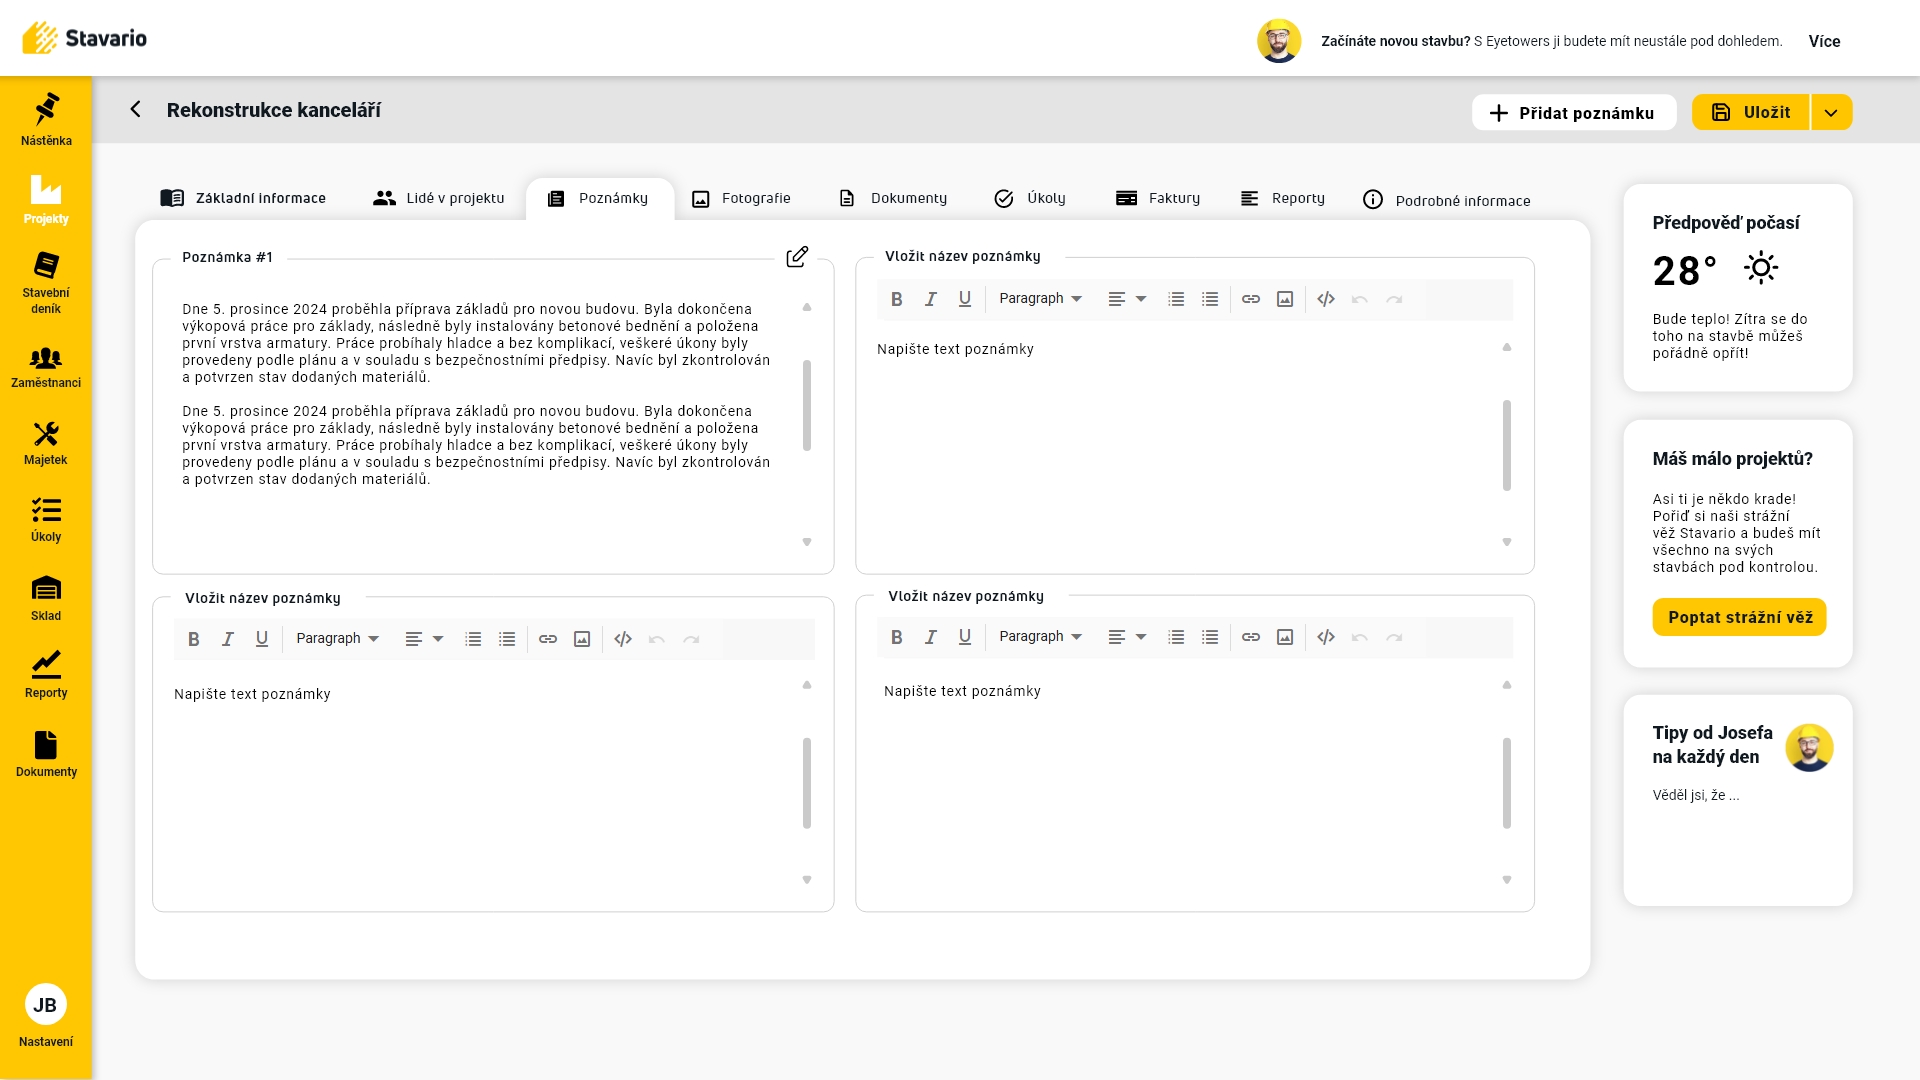This screenshot has width=1920, height=1080.
Task: Go back using the arrow beside Rekonstrukce kanceláří
Action: coord(136,110)
